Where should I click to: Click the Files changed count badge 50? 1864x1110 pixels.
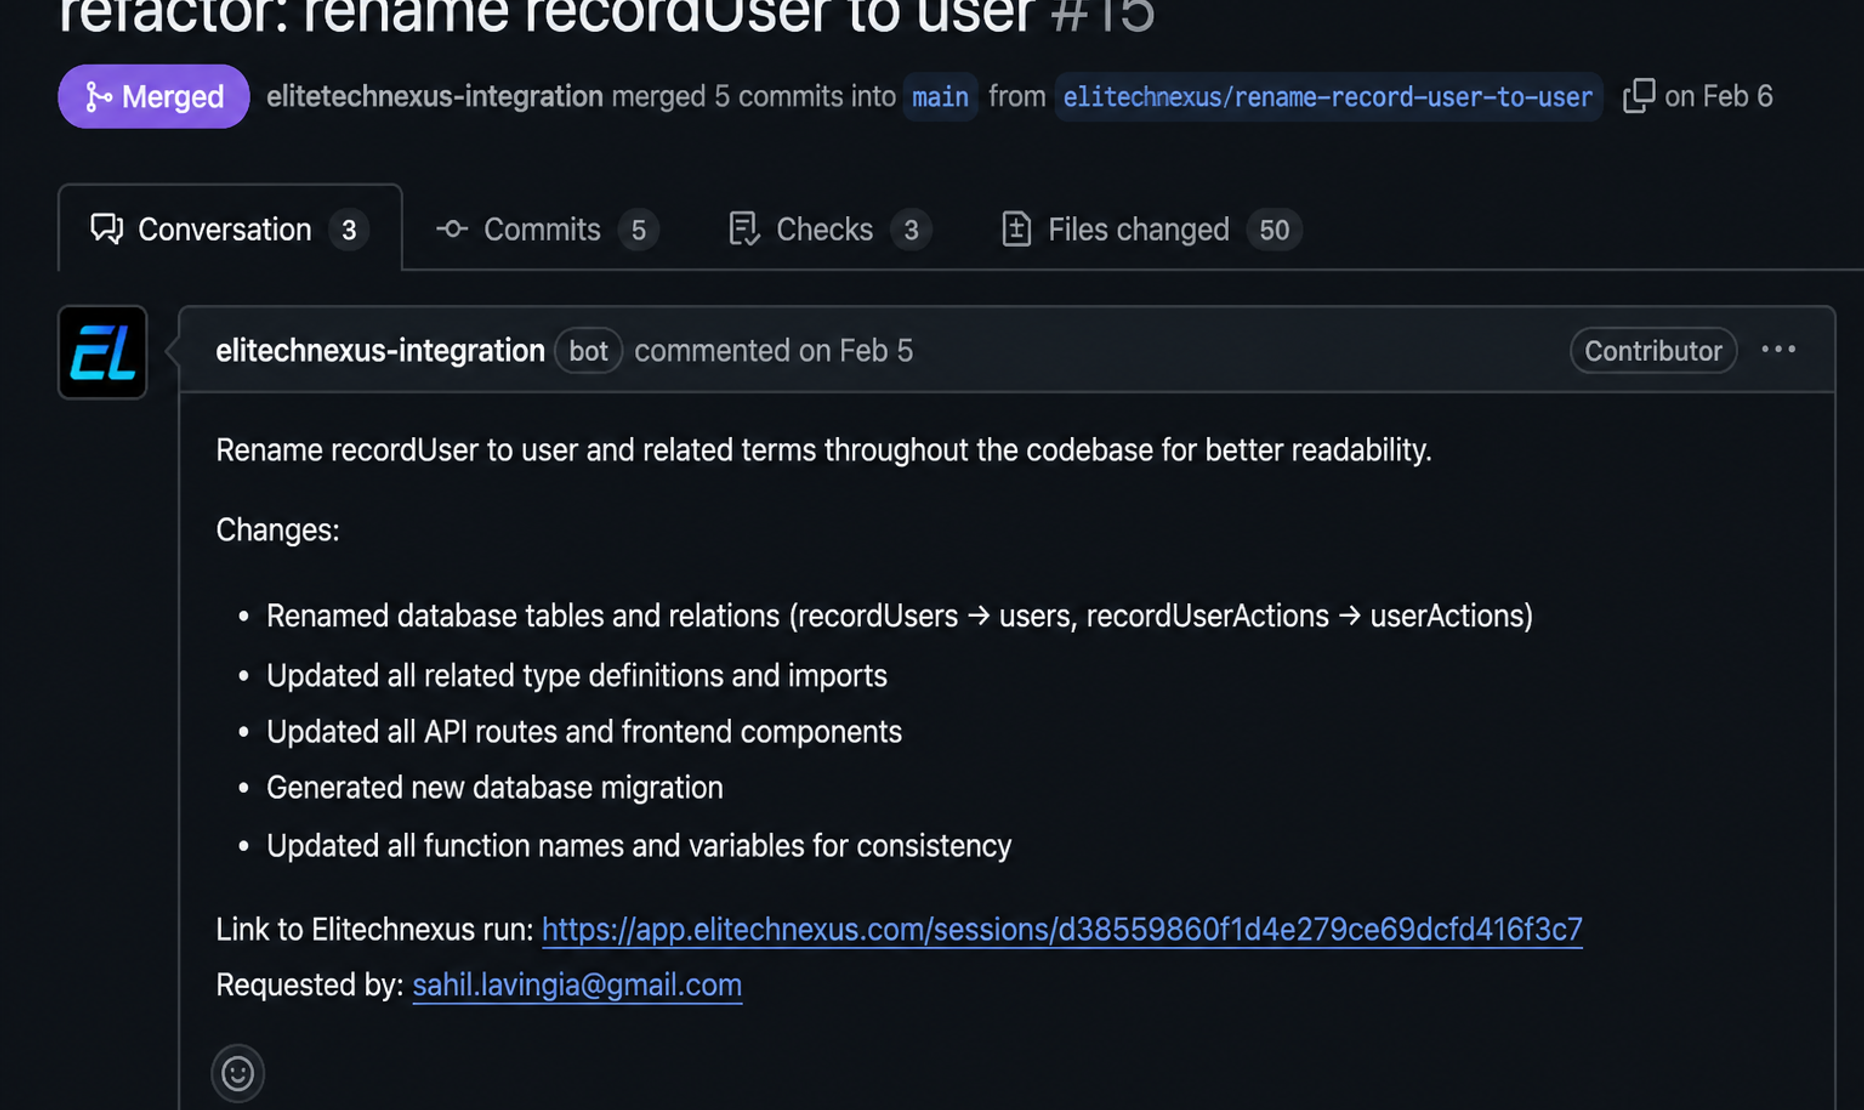pos(1274,230)
